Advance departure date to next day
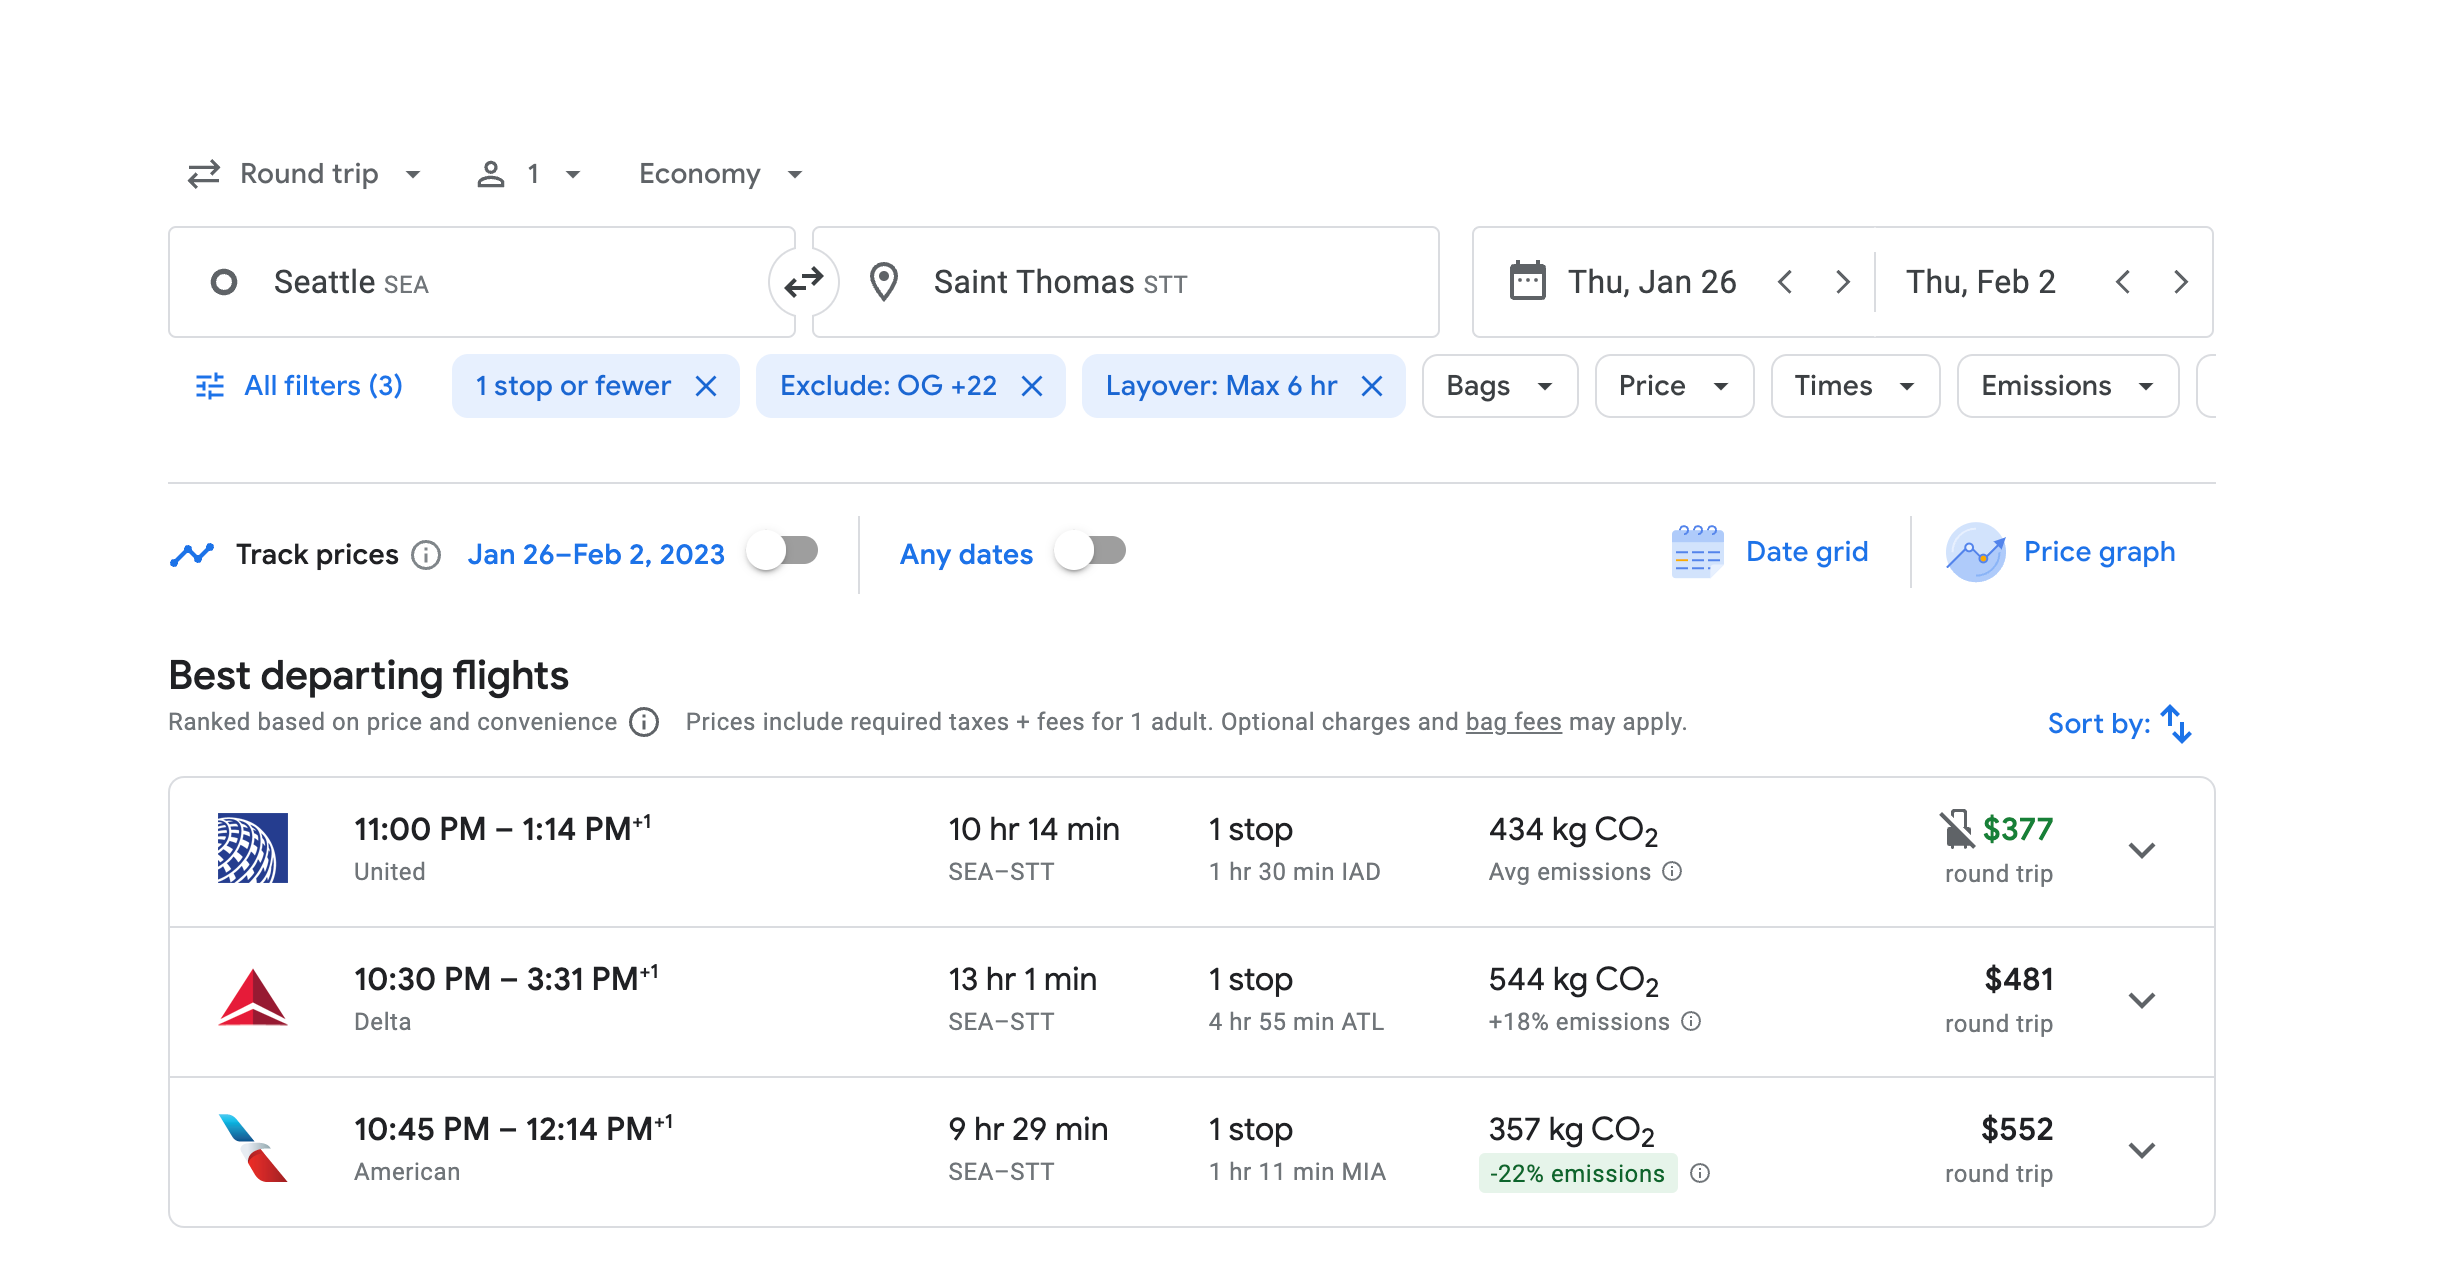2444x1280 pixels. pyautogui.click(x=1842, y=282)
